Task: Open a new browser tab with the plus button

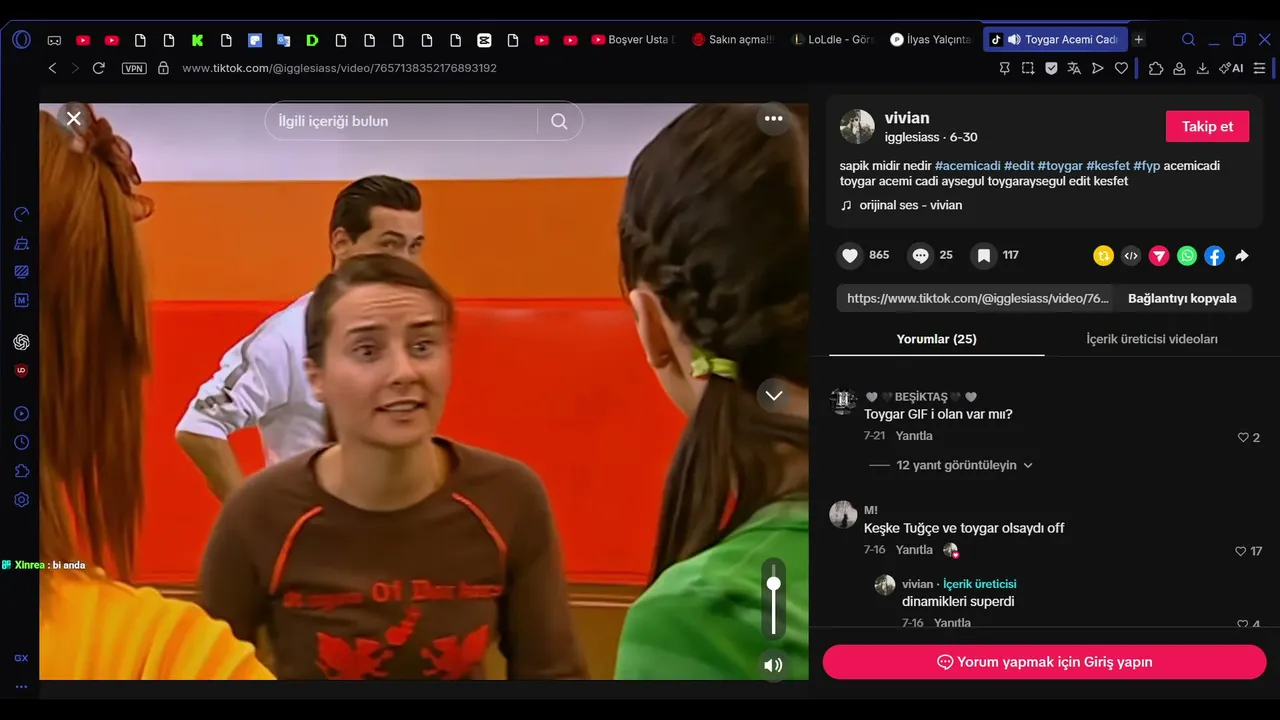Action: 1138,40
